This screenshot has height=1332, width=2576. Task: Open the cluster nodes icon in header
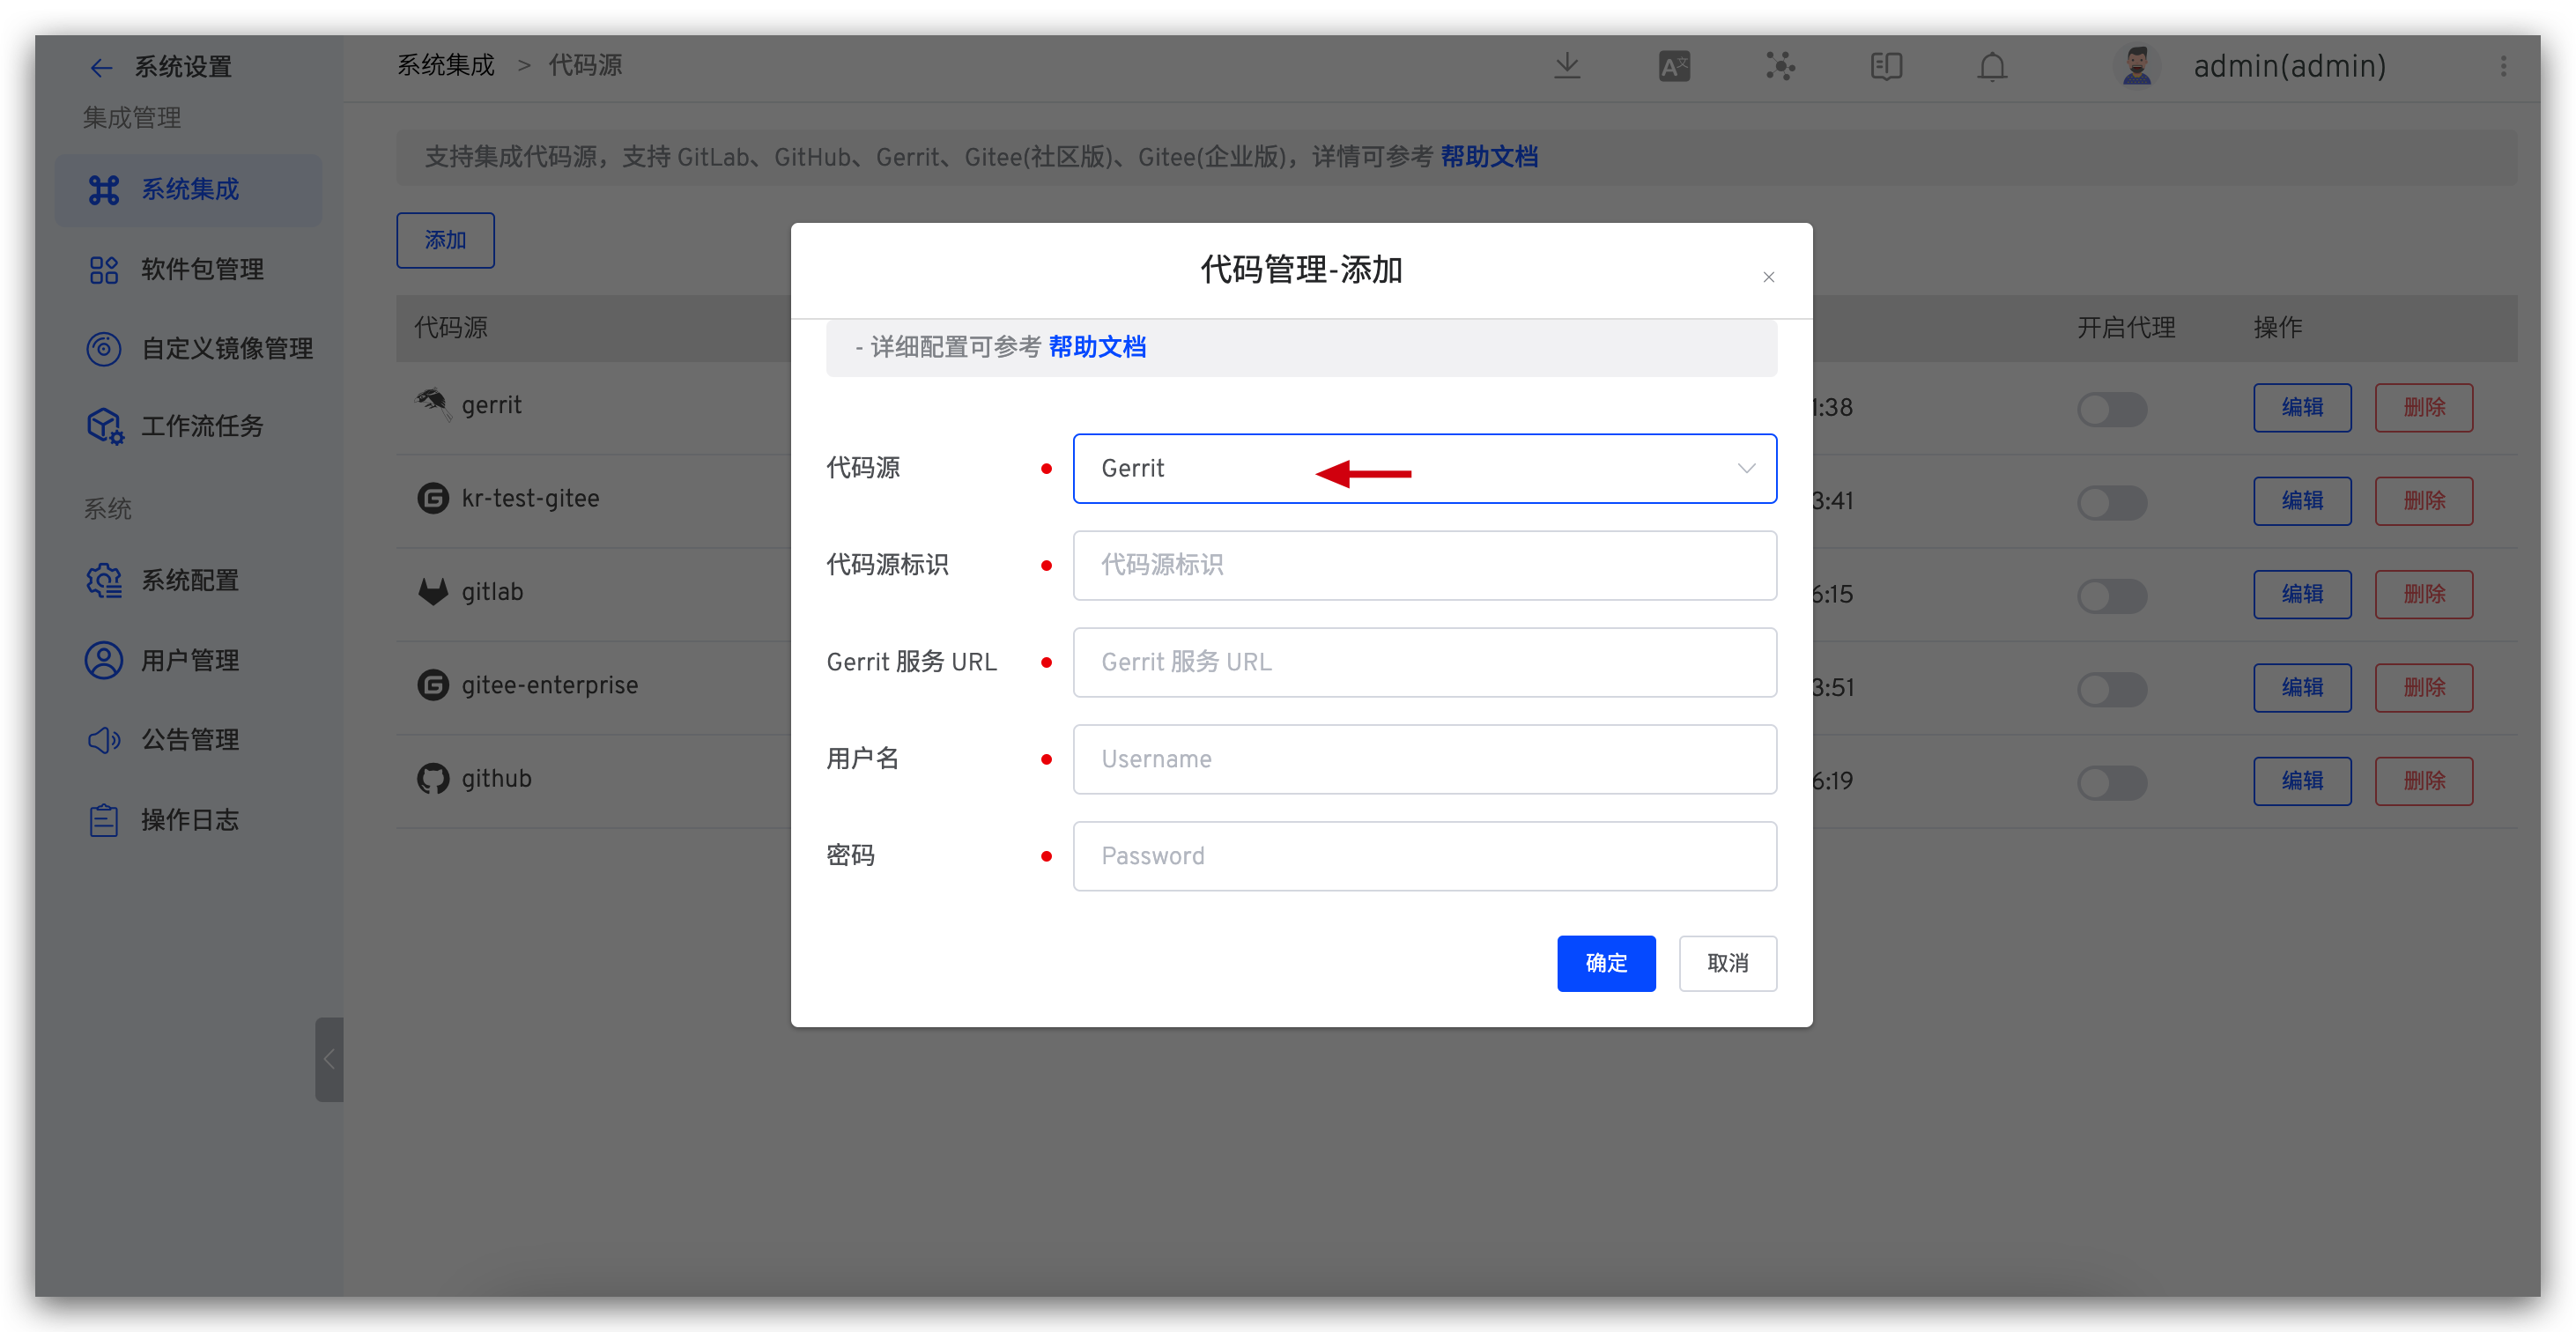tap(1780, 66)
